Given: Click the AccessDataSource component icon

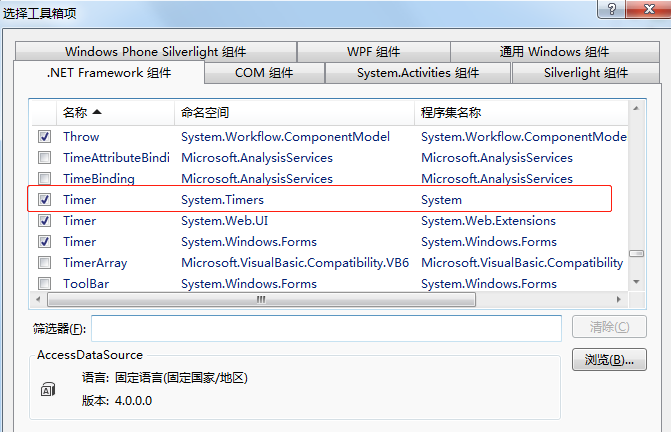Looking at the screenshot, I should (48, 389).
